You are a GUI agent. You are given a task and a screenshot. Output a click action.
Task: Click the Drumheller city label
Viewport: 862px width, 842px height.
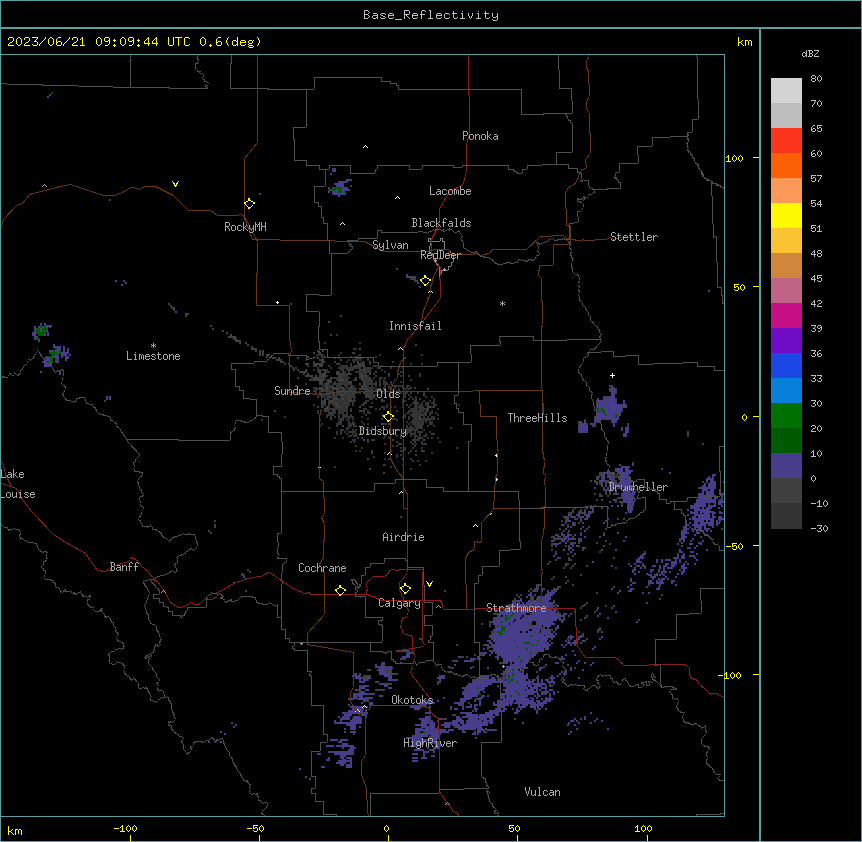click(638, 487)
